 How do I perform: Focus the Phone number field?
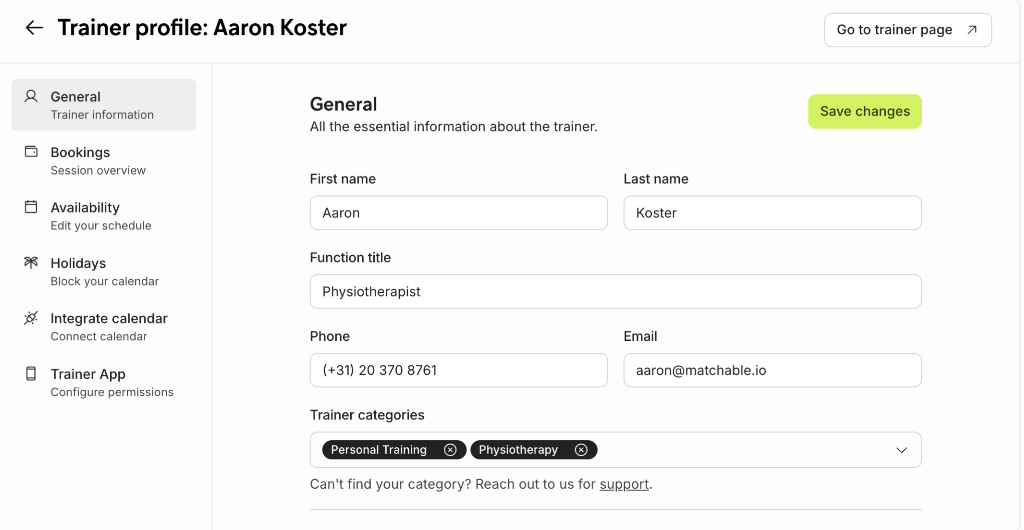[458, 370]
